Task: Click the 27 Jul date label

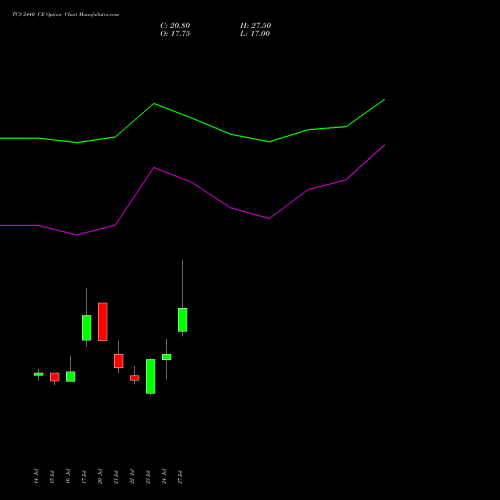Action: [180, 476]
